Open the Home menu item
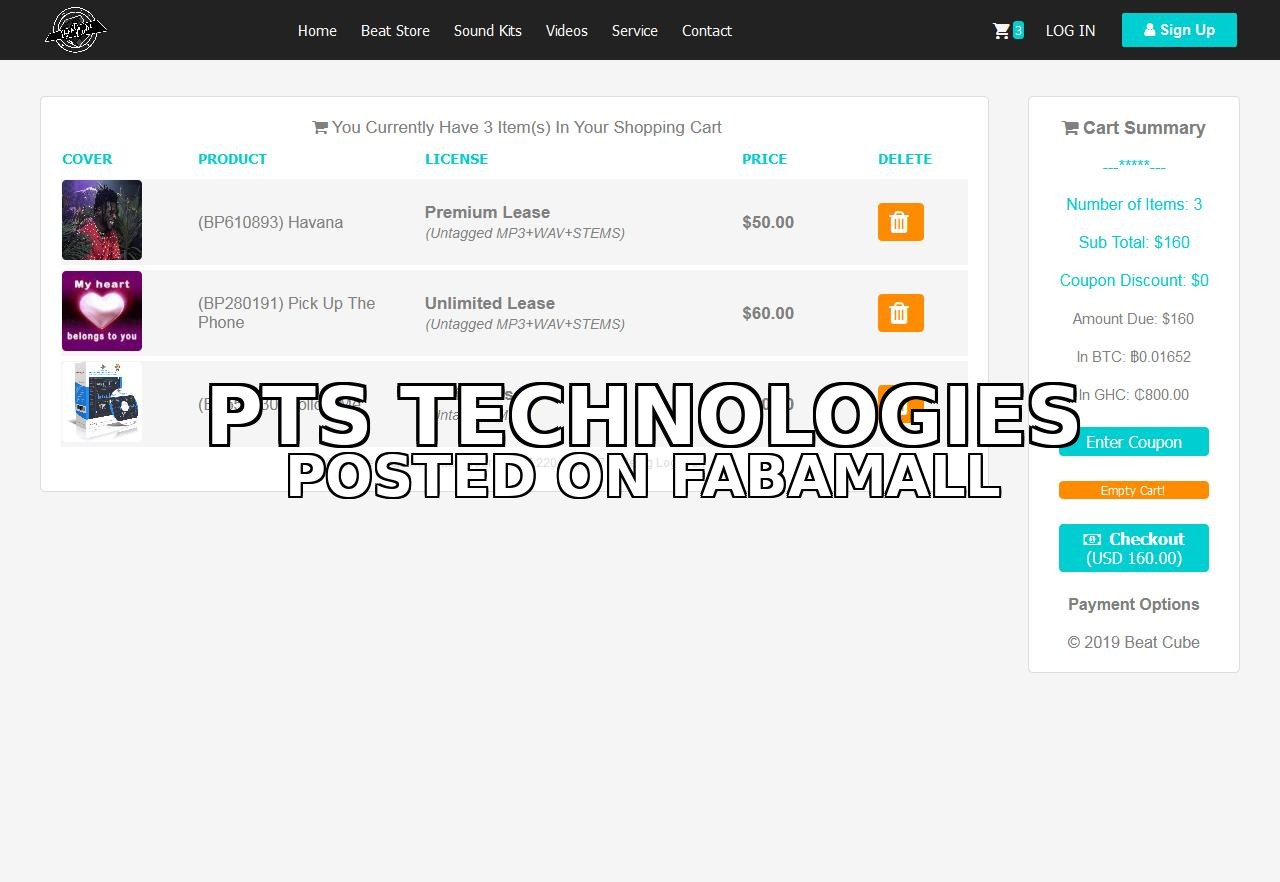The height and width of the screenshot is (882, 1280). click(317, 31)
